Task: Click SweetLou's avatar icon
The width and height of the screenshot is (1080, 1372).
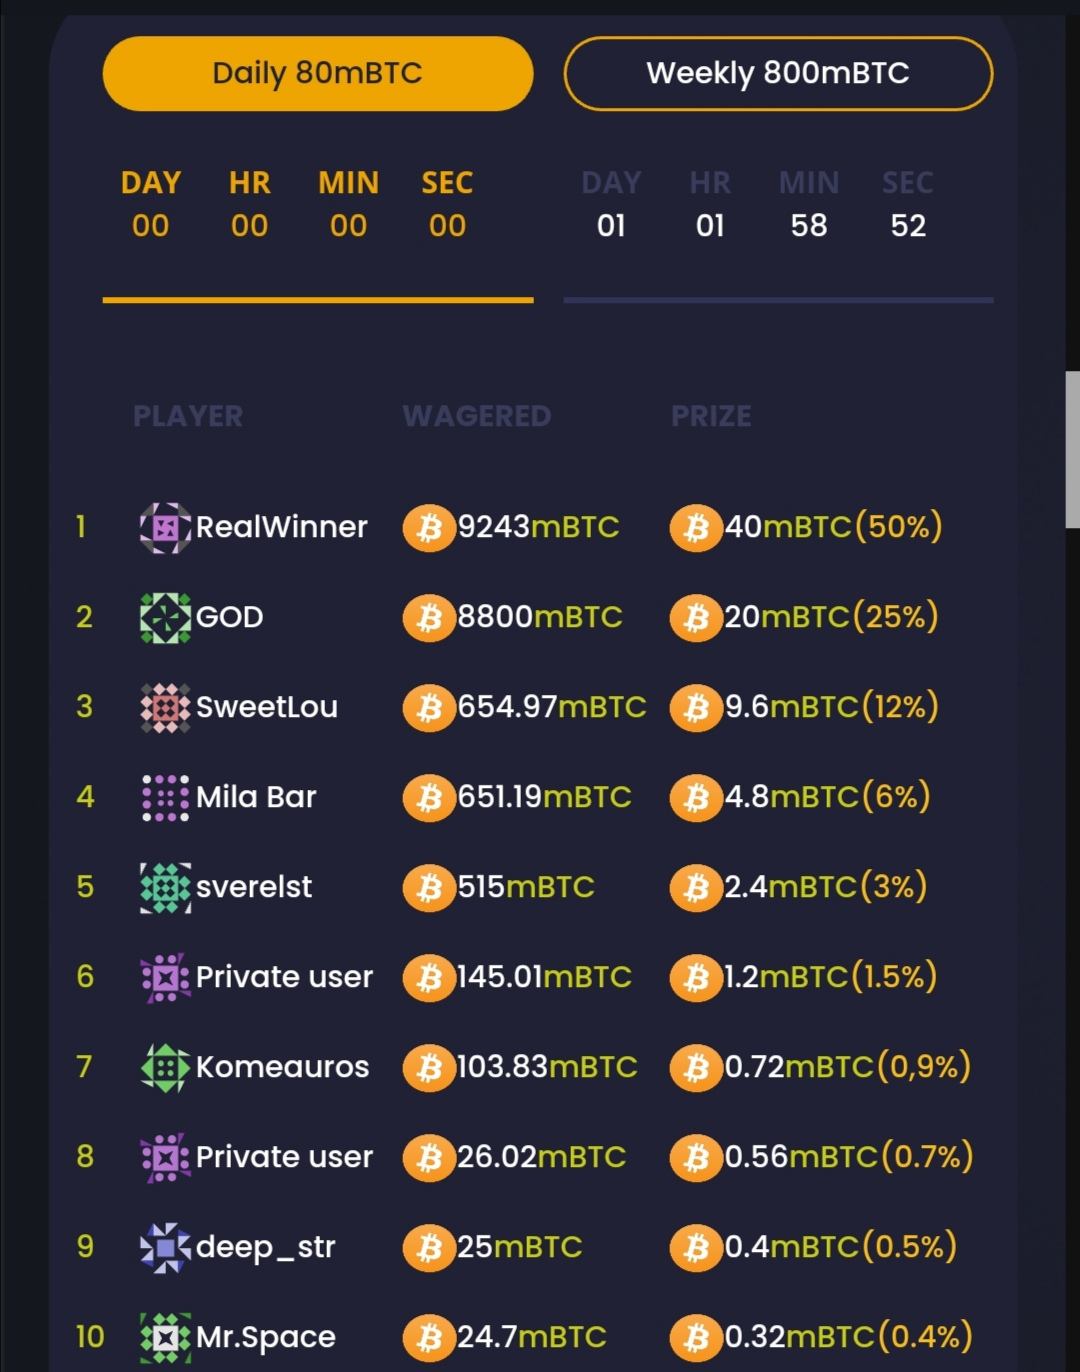Action: 165,707
